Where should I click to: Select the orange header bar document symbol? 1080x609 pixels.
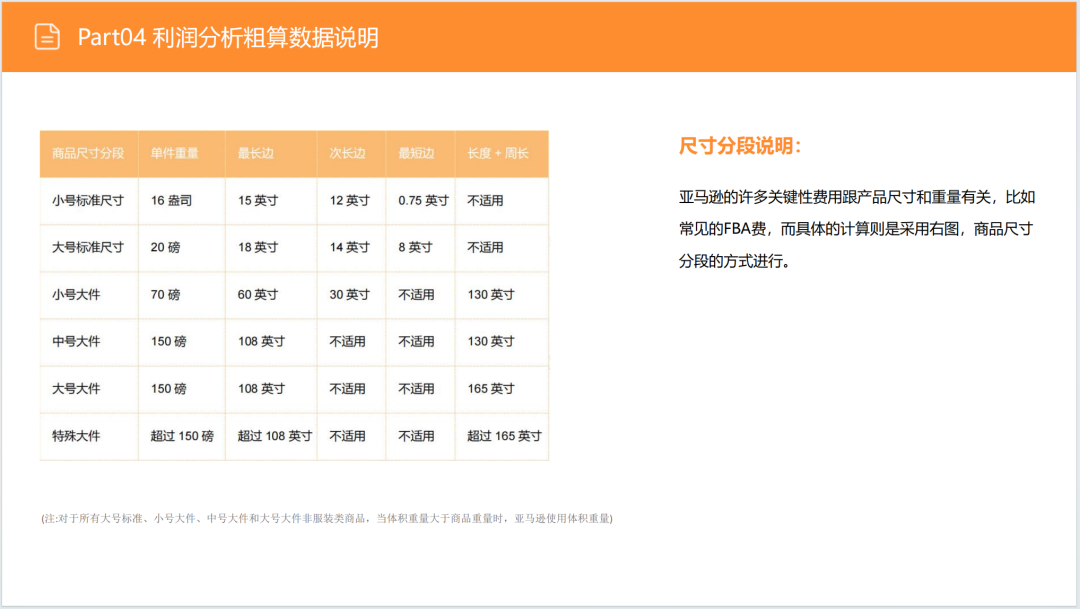click(x=45, y=33)
